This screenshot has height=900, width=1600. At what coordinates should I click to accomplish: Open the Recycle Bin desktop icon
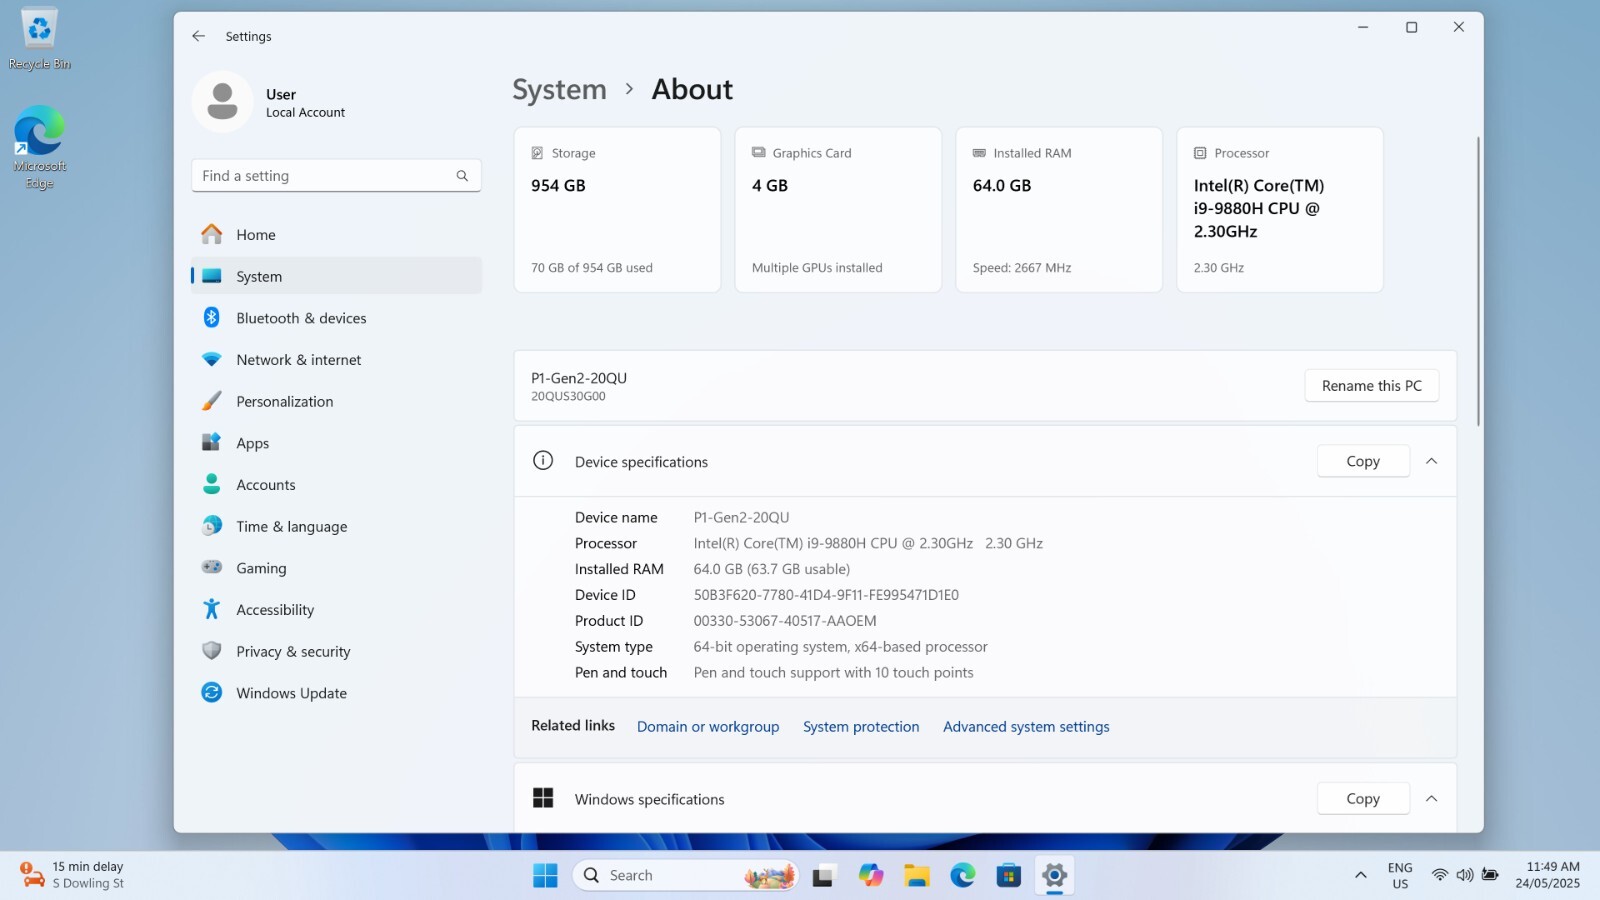[40, 40]
